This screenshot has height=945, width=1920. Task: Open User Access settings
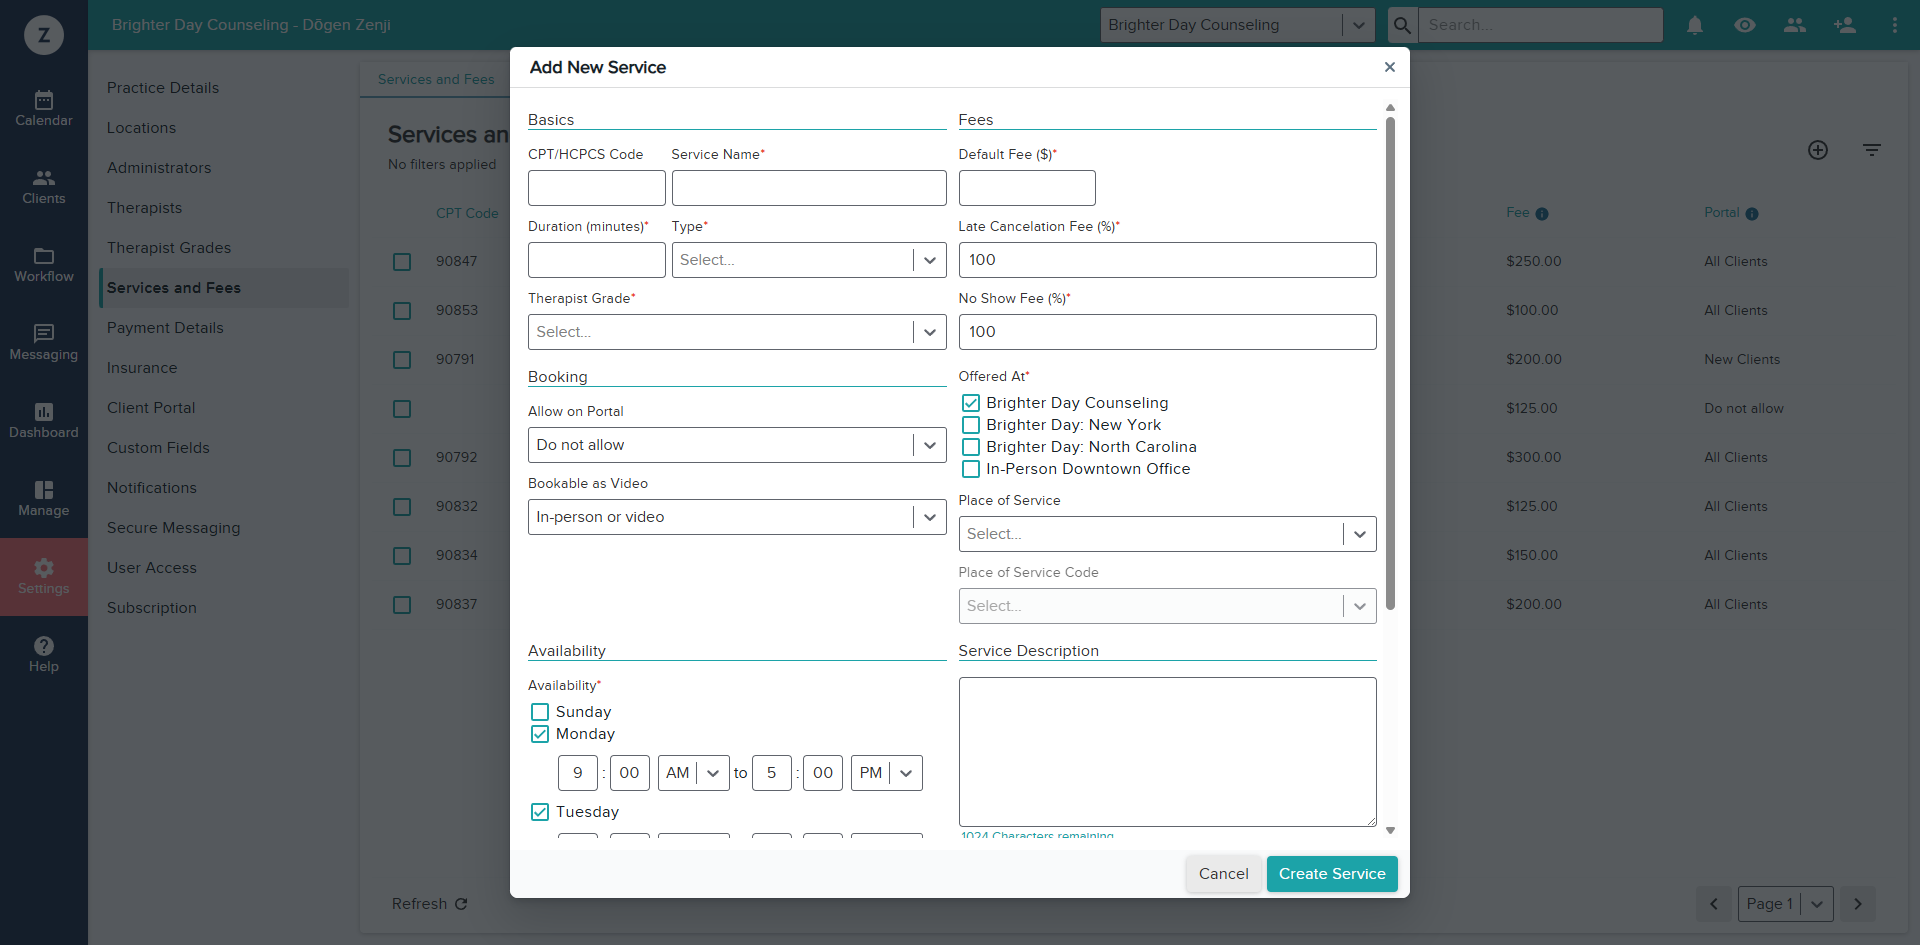[x=152, y=568]
